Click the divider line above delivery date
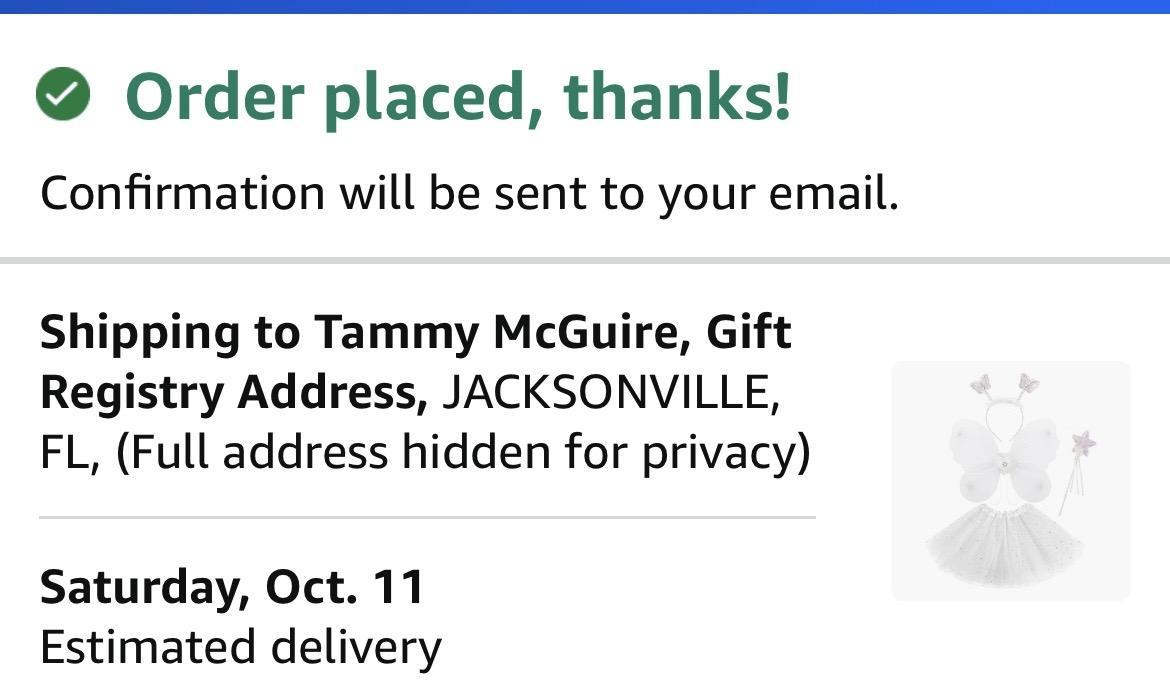This screenshot has width=1170, height=699. (427, 518)
